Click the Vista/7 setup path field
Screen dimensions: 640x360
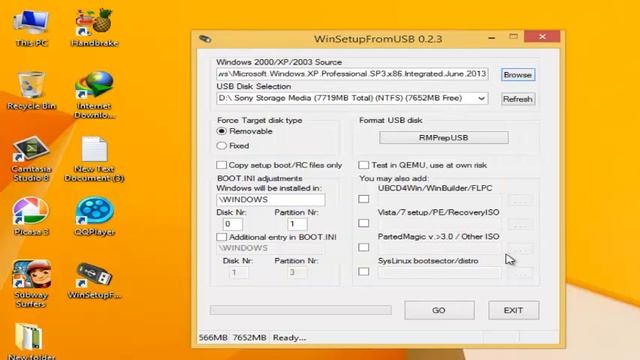tap(439, 224)
